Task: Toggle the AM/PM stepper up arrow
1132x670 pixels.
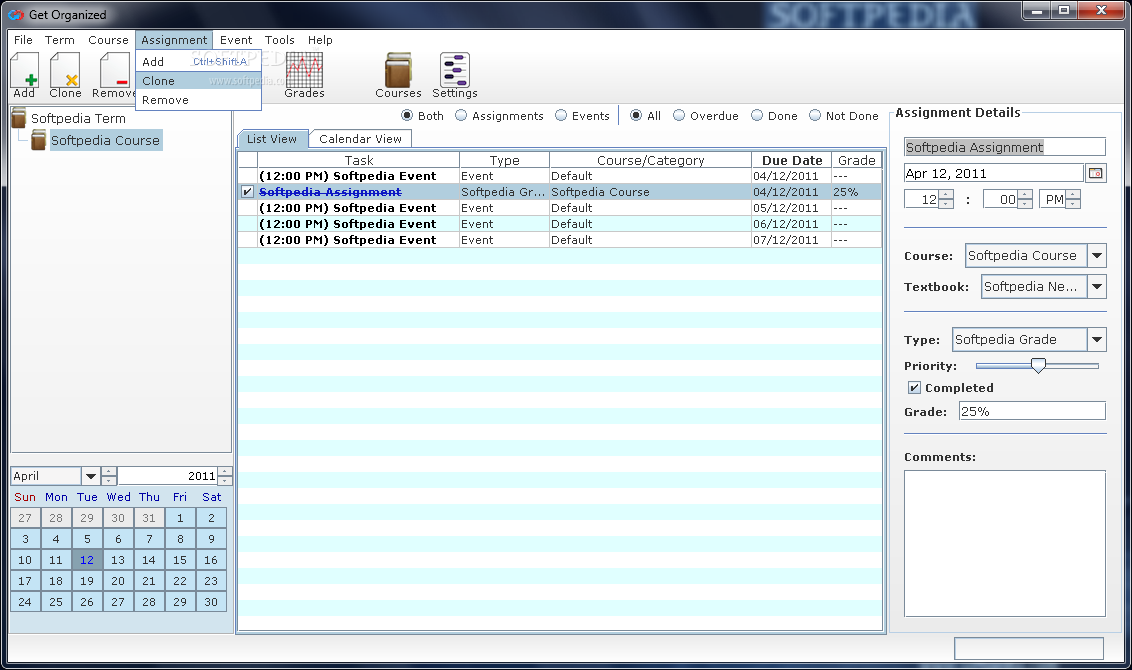Action: [x=1073, y=195]
